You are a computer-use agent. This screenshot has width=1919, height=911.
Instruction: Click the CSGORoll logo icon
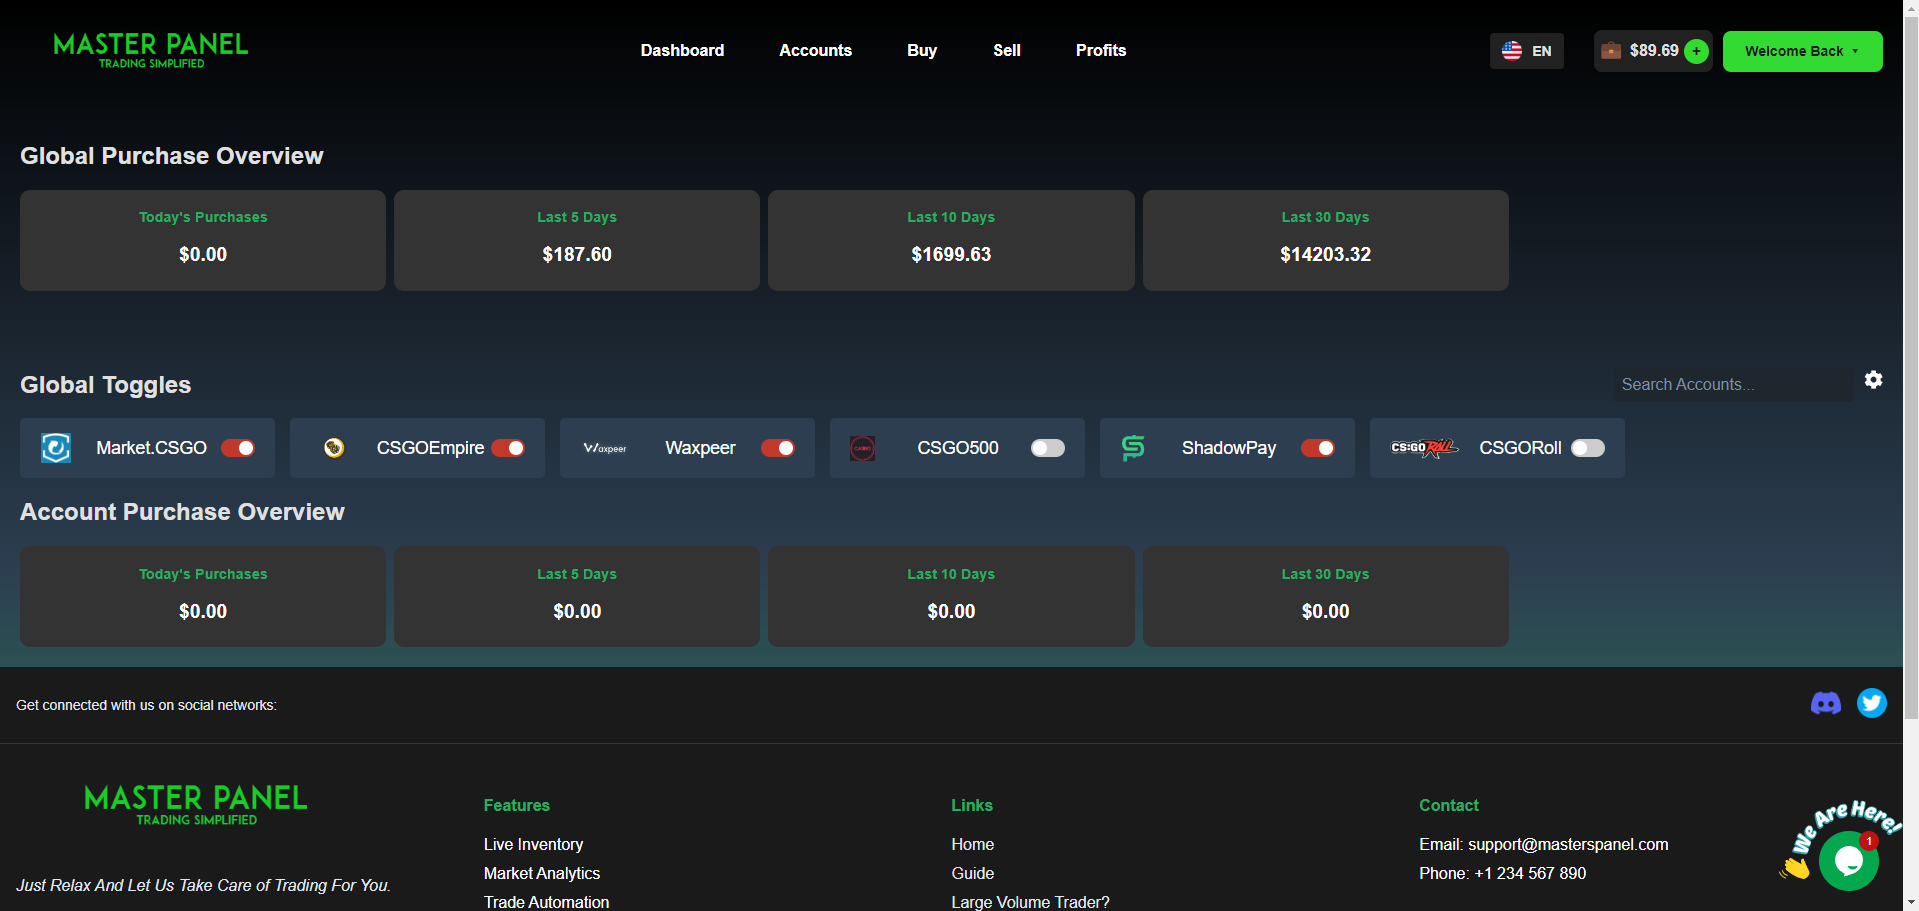1424,448
